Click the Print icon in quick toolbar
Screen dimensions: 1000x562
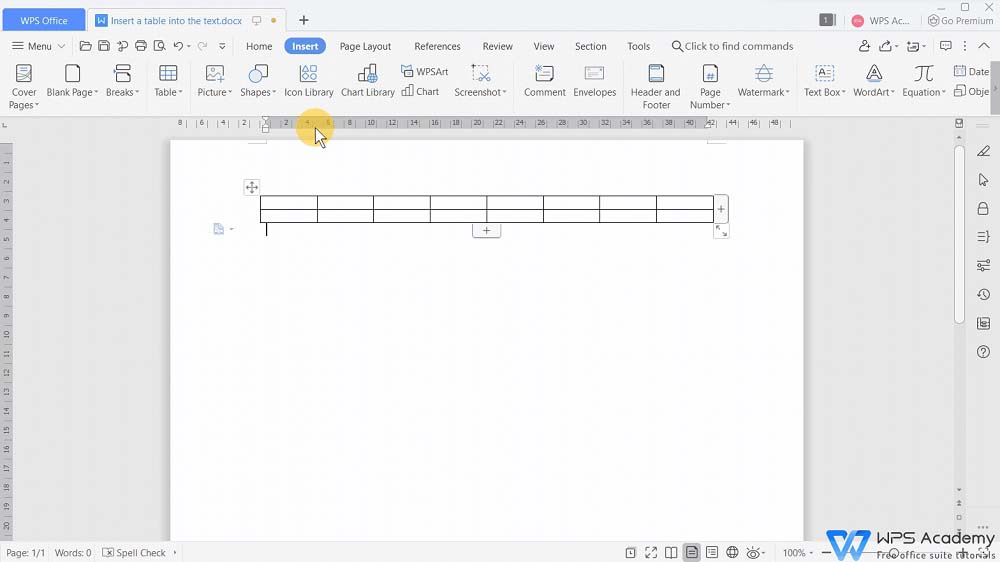click(141, 46)
